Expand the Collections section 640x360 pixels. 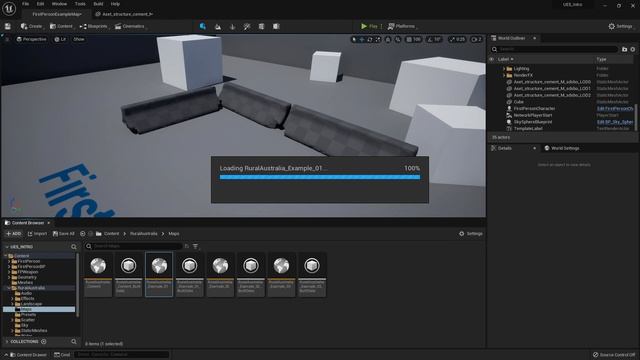[x=7, y=341]
